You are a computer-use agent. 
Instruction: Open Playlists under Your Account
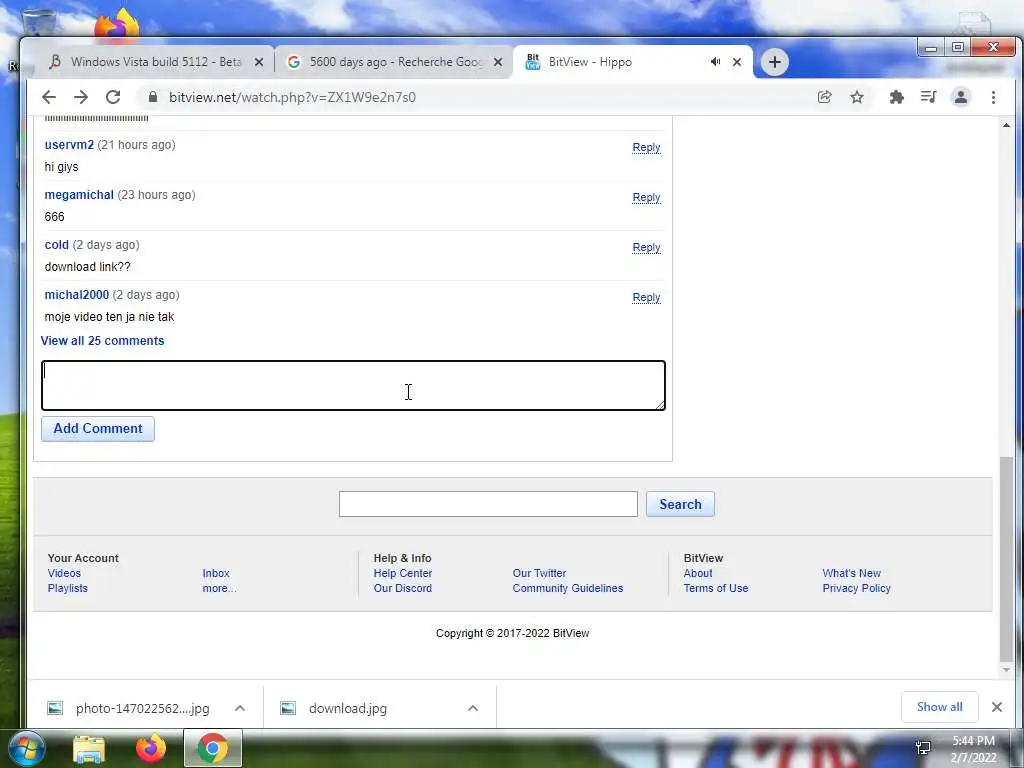[67, 588]
